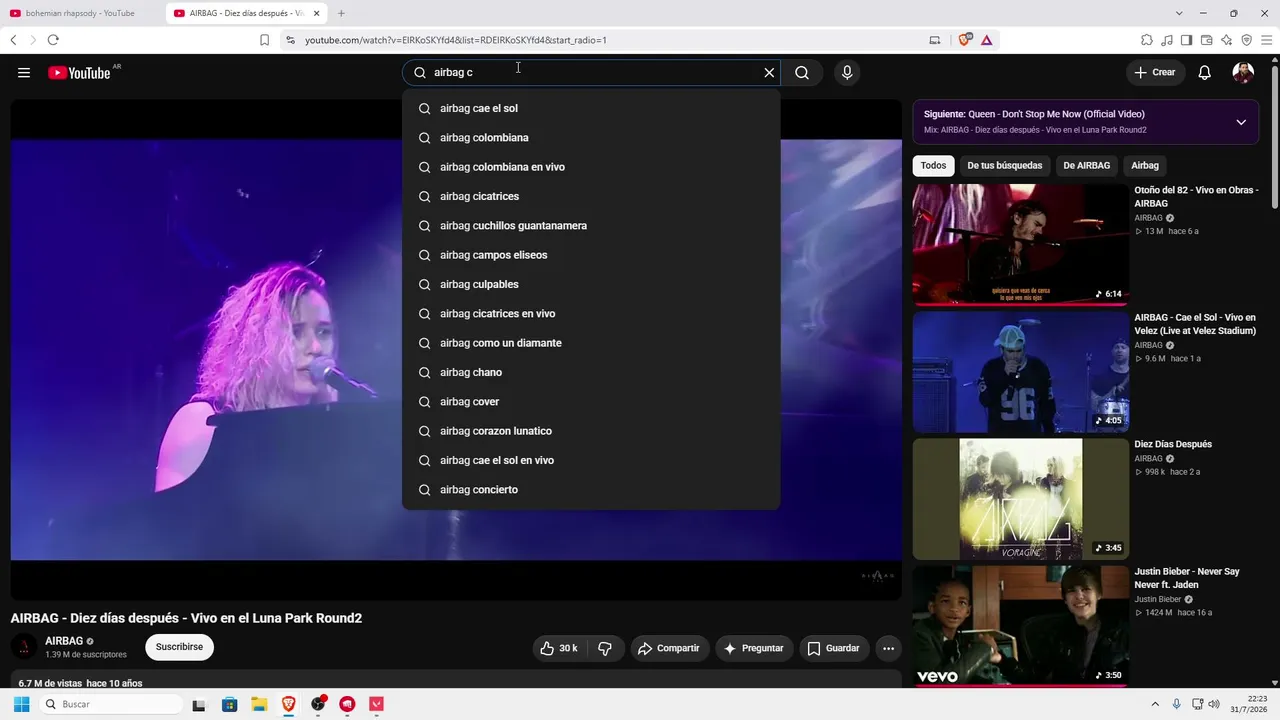Switch to the bohemian rhapsody tab
1280x720 pixels.
80,13
